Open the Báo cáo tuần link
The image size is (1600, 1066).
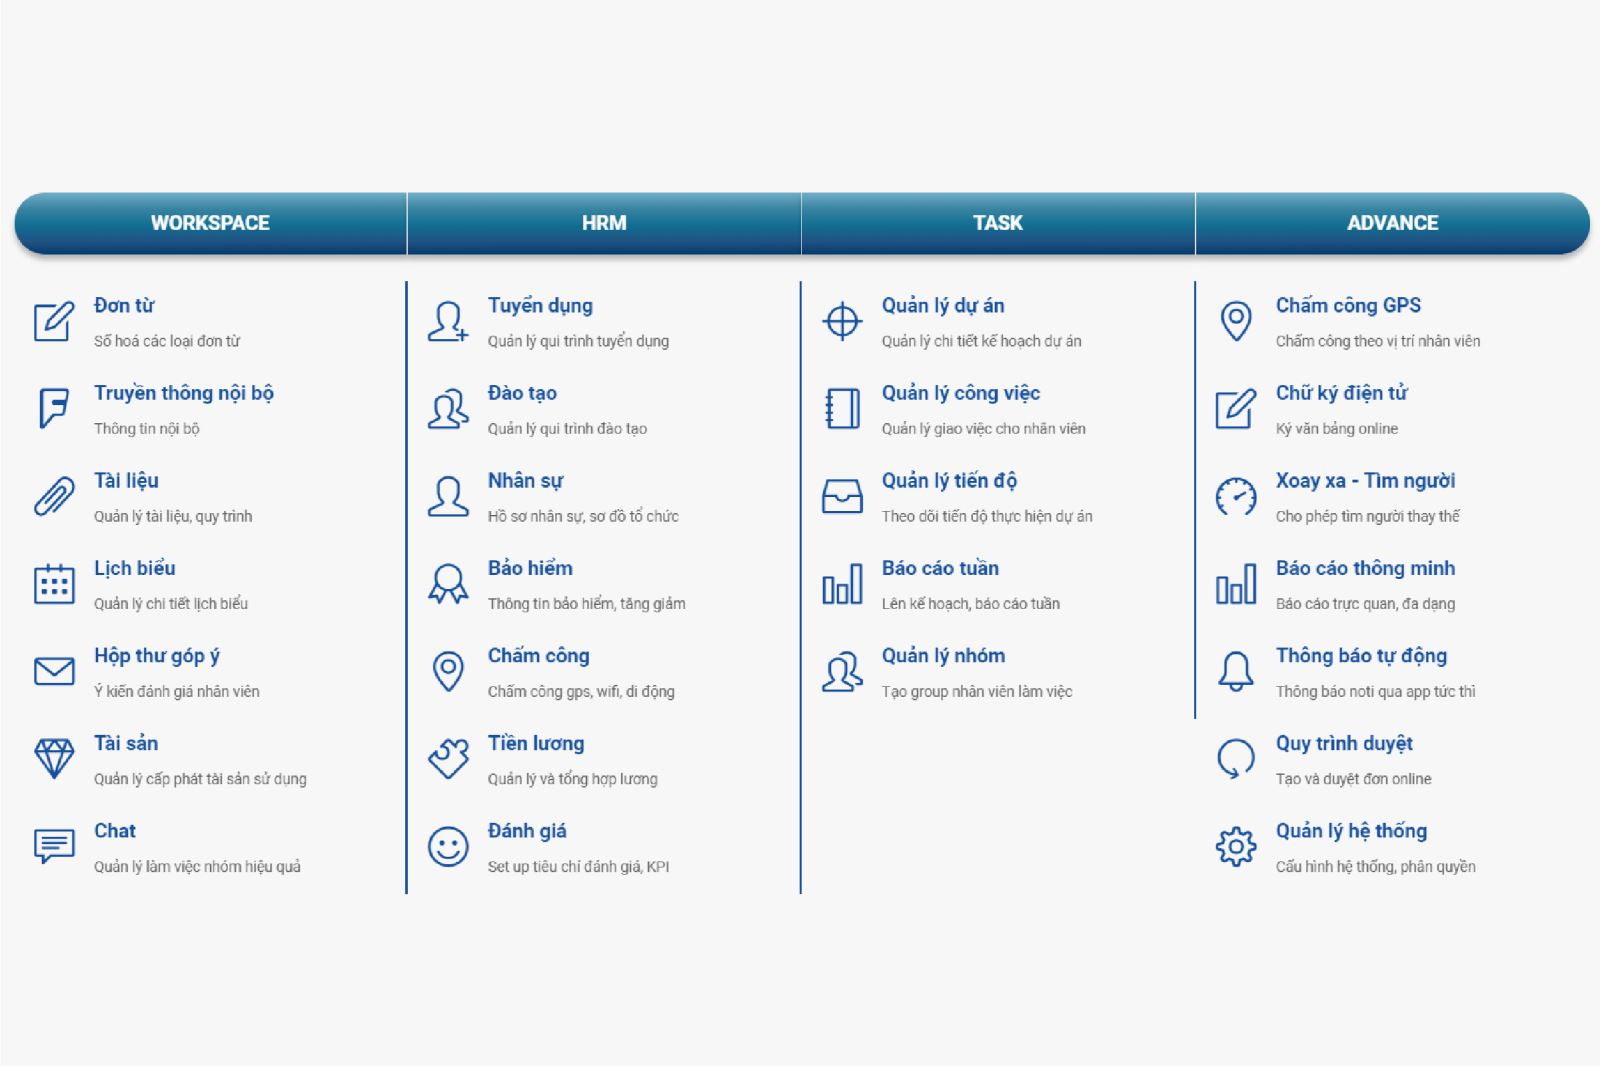pos(940,568)
